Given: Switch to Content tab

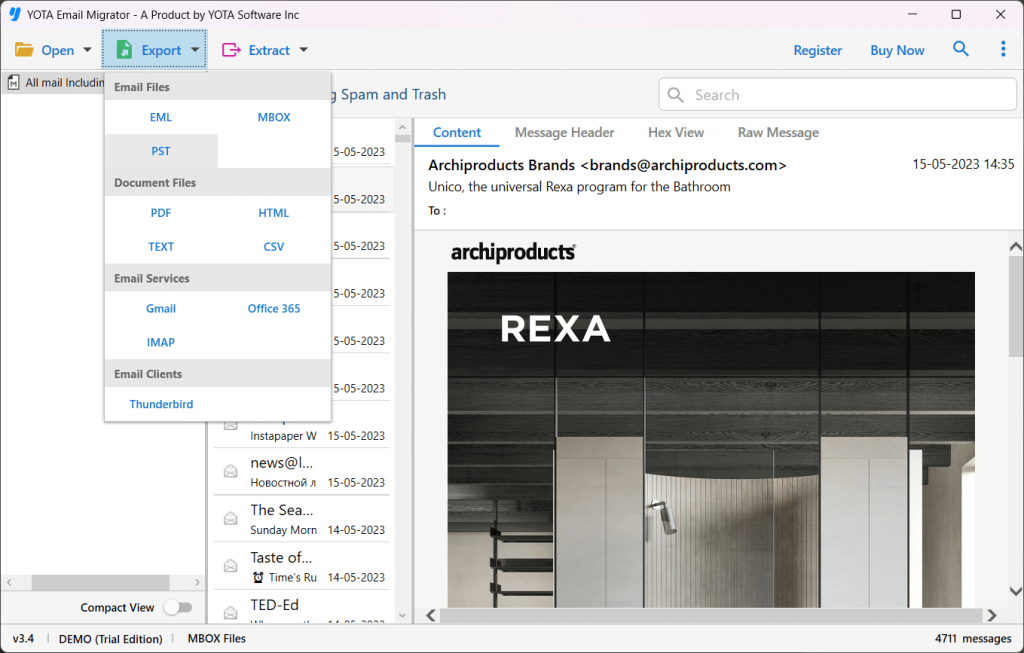Looking at the screenshot, I should [x=456, y=133].
